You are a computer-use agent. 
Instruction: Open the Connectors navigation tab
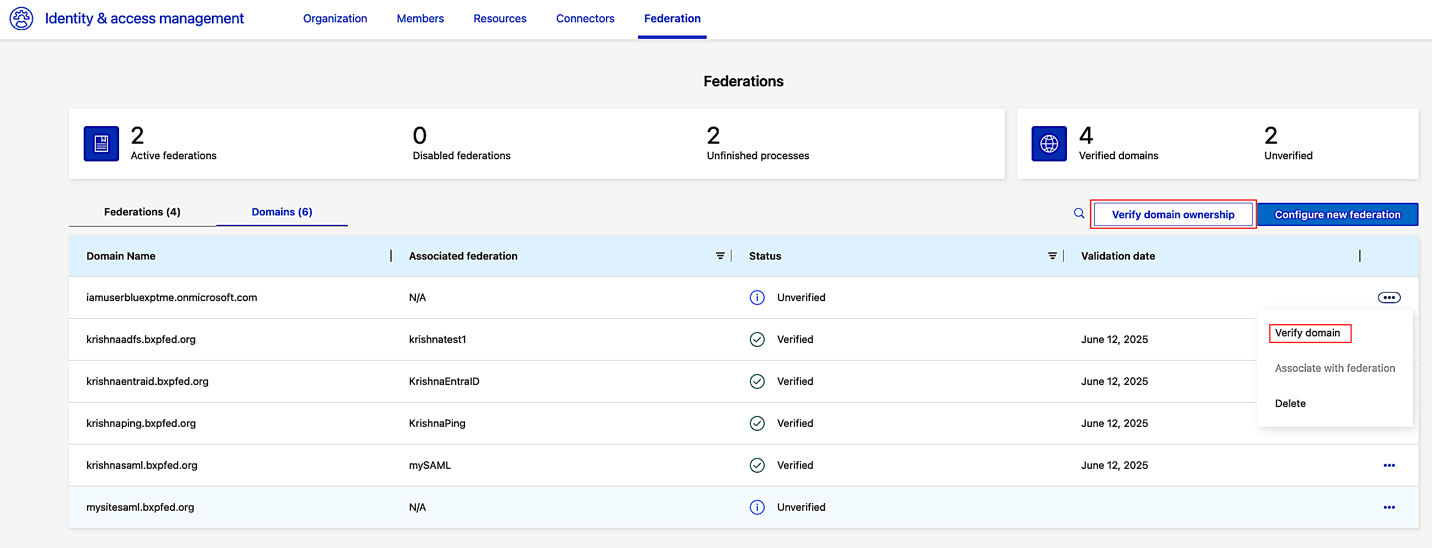point(585,18)
